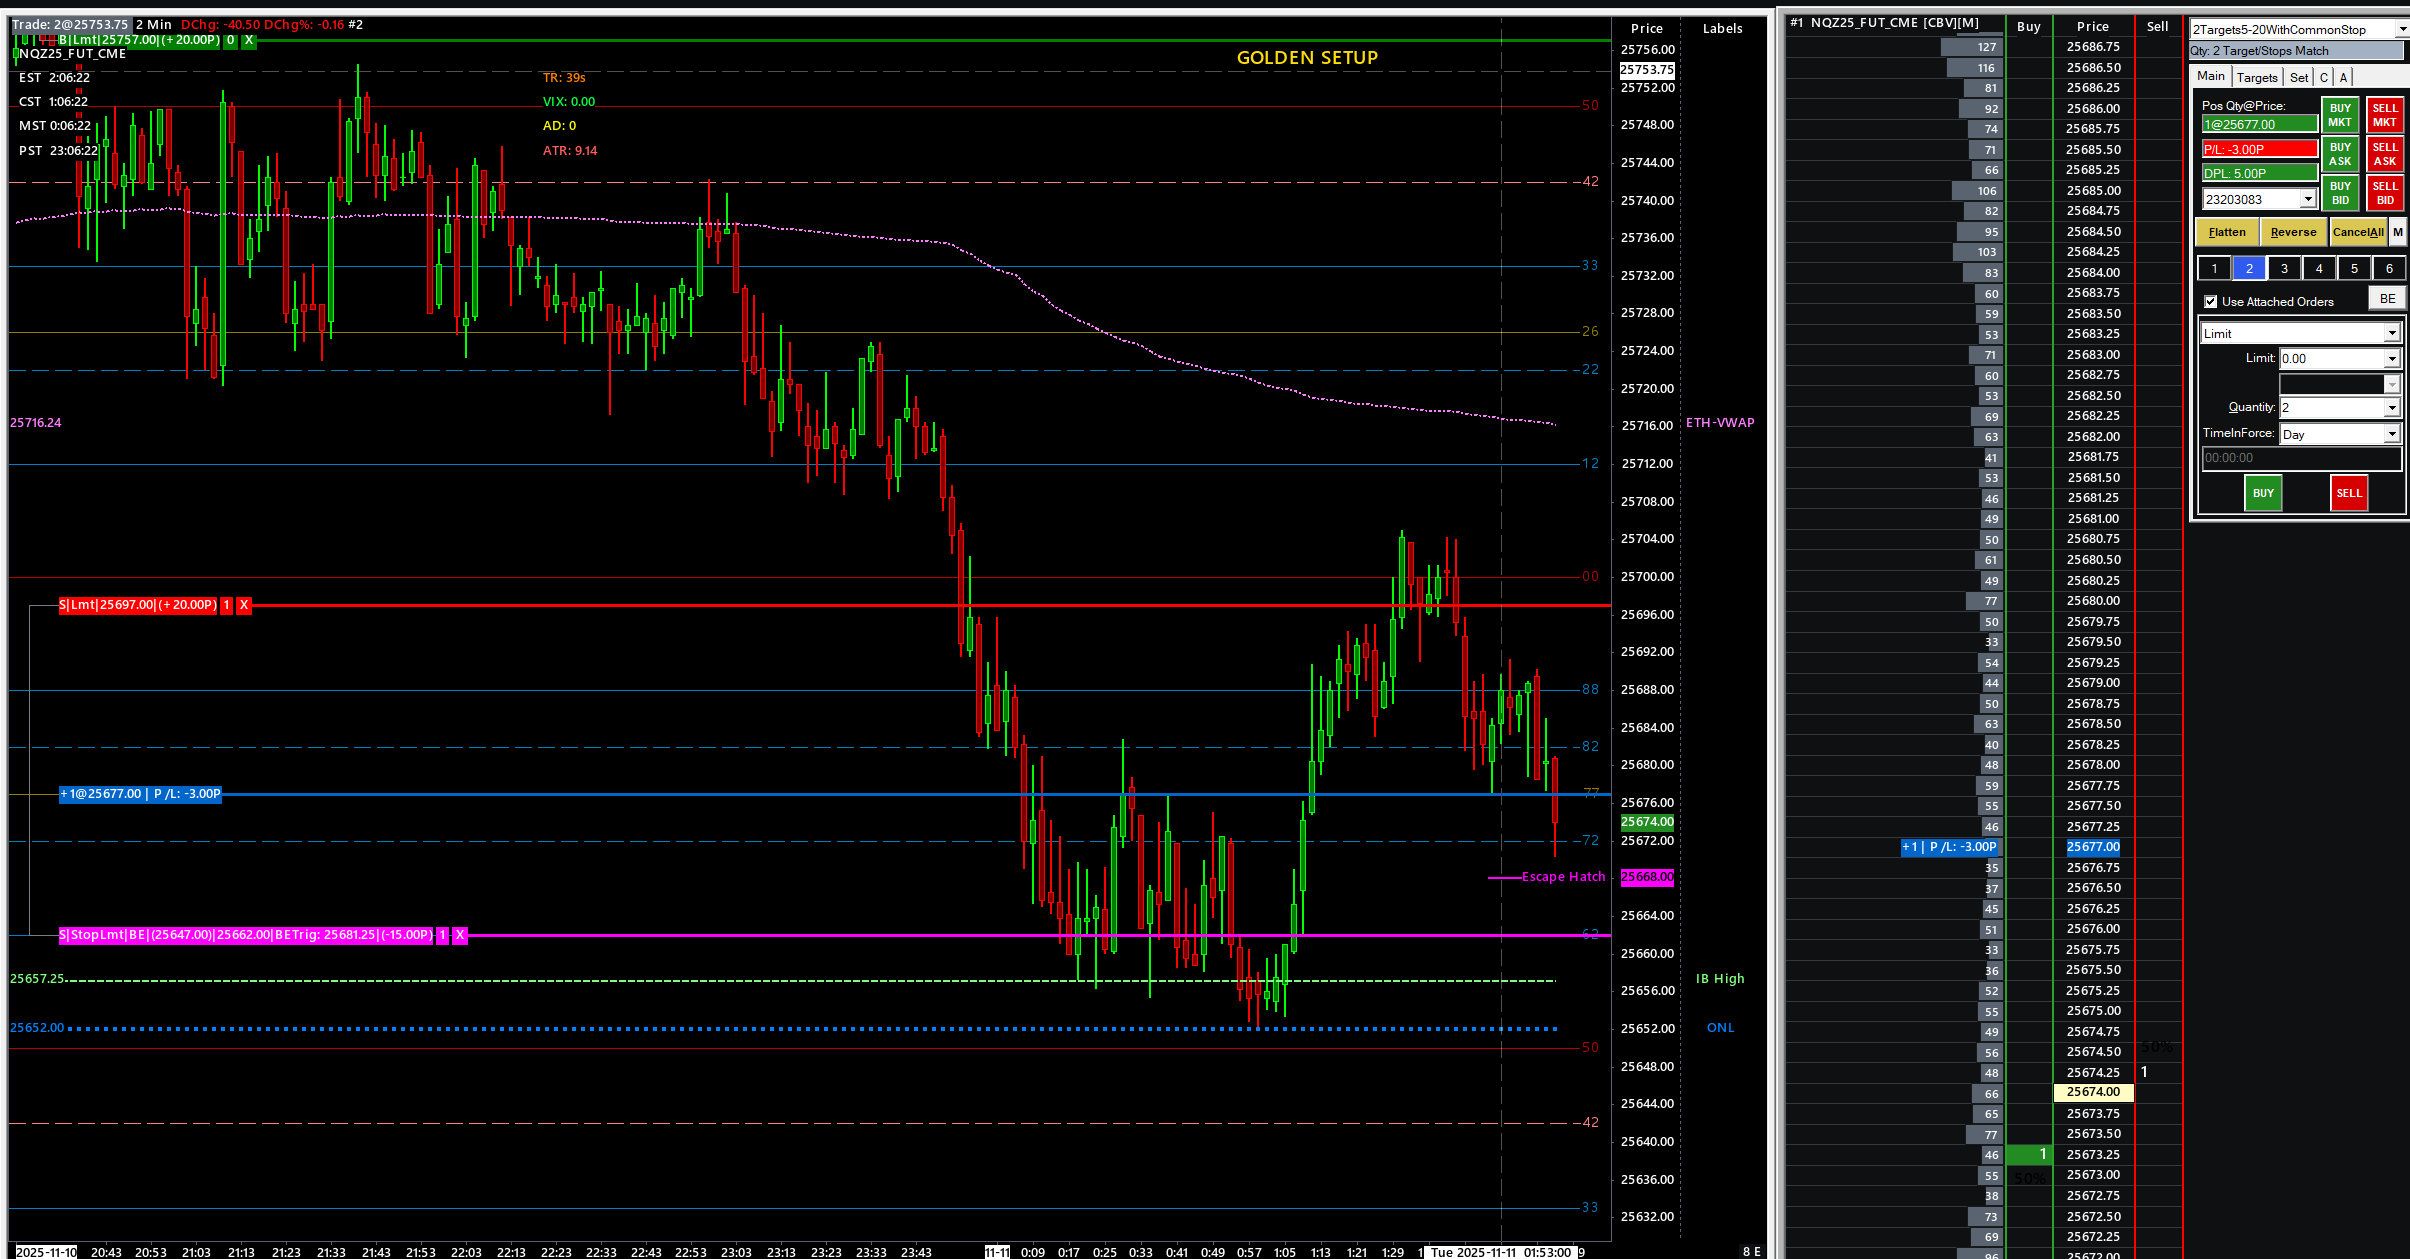Open the Set tab
Viewport: 2410px width, 1259px height.
2299,77
